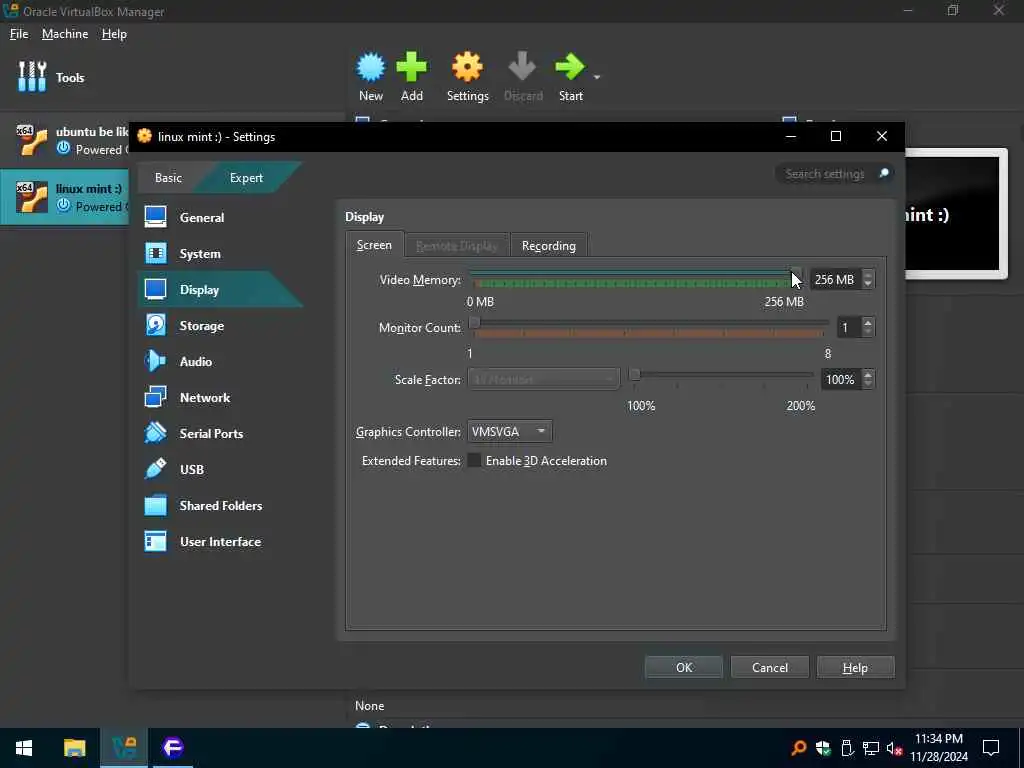This screenshot has height=768, width=1024.
Task: Click the search magnifier icon in settings
Action: 884,173
